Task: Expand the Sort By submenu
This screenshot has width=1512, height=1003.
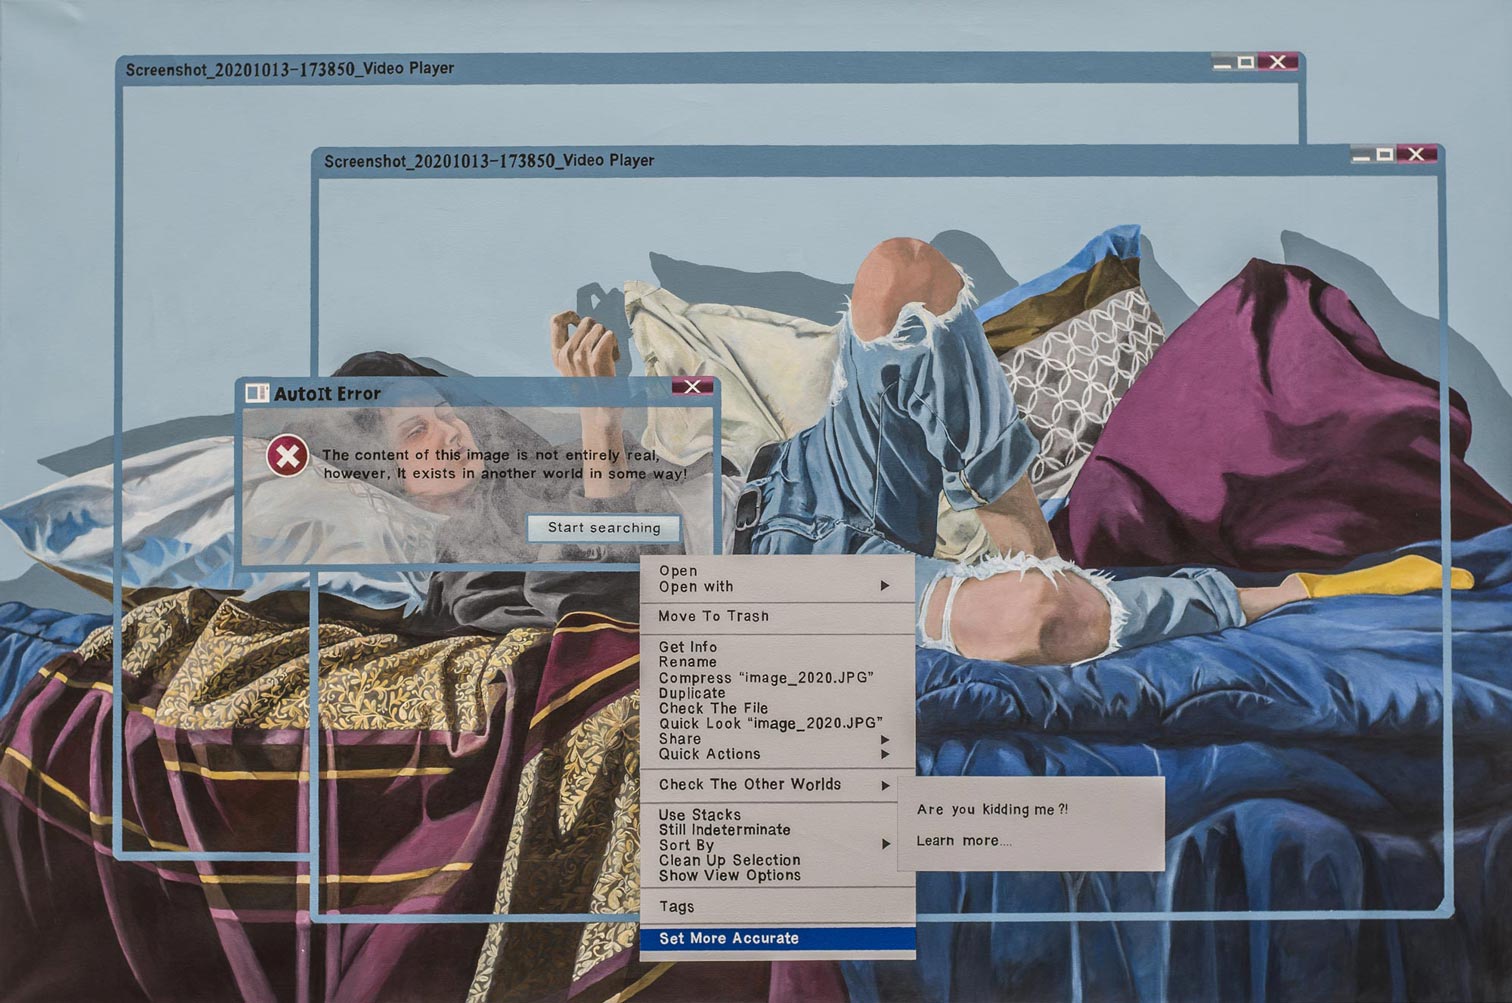Action: pos(777,845)
